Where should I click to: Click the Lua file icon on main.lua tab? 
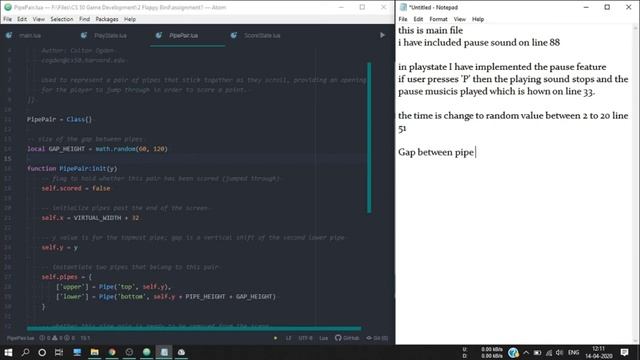(9, 36)
